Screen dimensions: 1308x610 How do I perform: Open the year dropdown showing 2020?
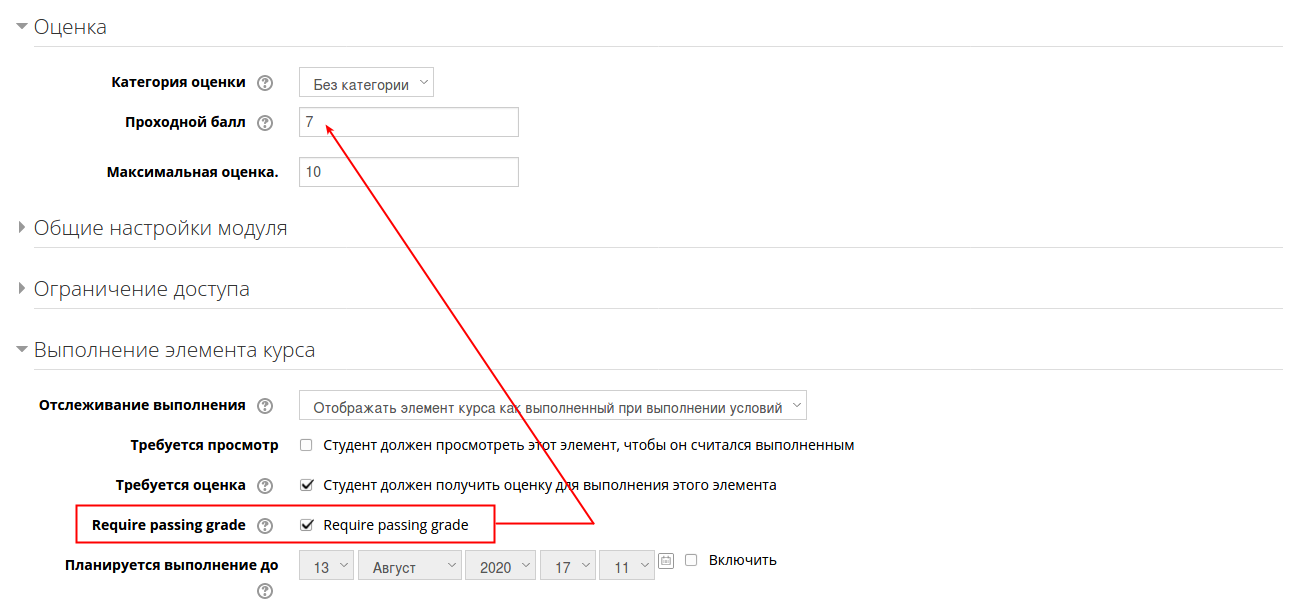point(500,566)
